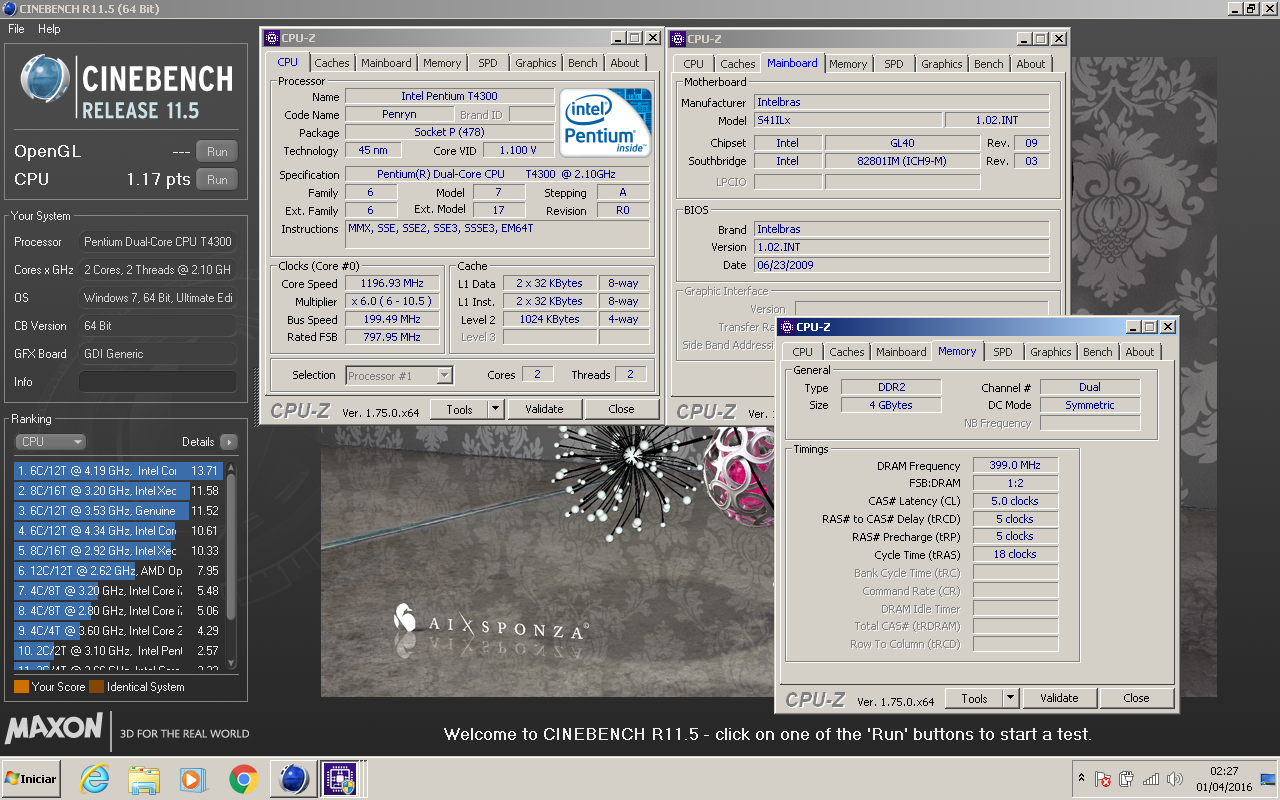Viewport: 1280px width, 800px height.
Task: Open Google Chrome from the taskbar
Action: click(243, 778)
